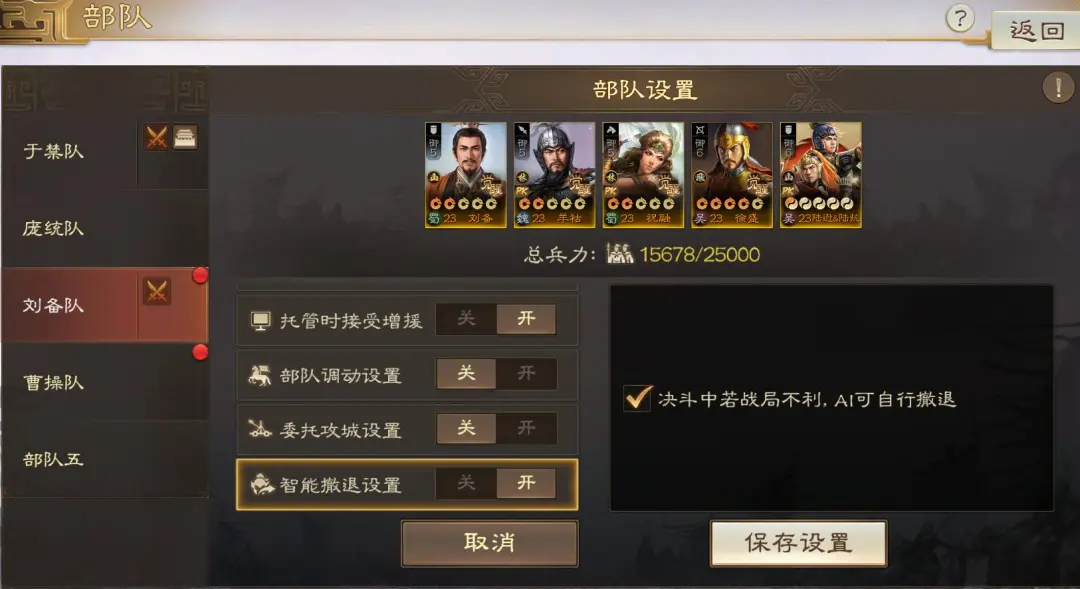Screen dimensions: 1080x589
Task: Open the question mark help icon
Action: click(x=960, y=18)
